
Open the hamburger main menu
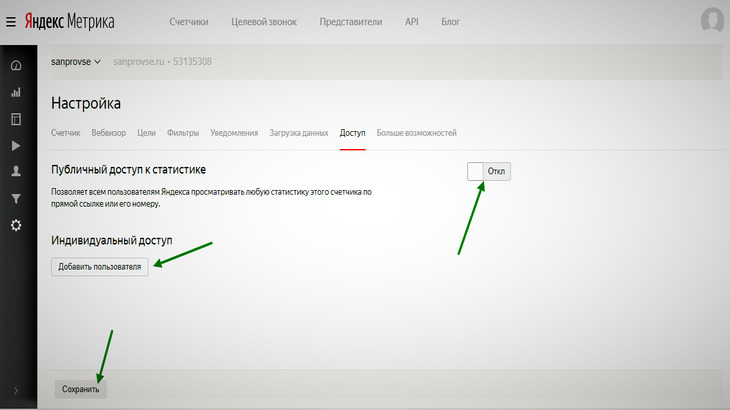click(x=11, y=22)
